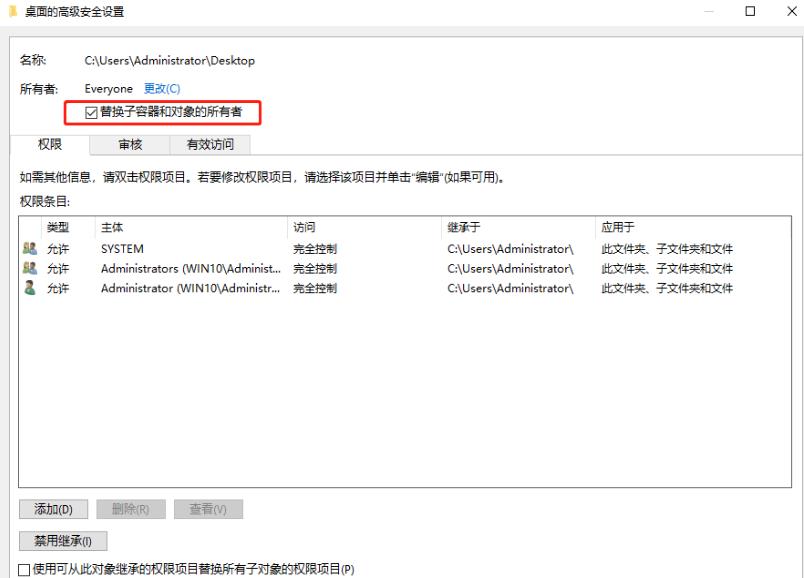The width and height of the screenshot is (804, 578).
Task: Click the 添加(D) button
Action: tap(52, 509)
